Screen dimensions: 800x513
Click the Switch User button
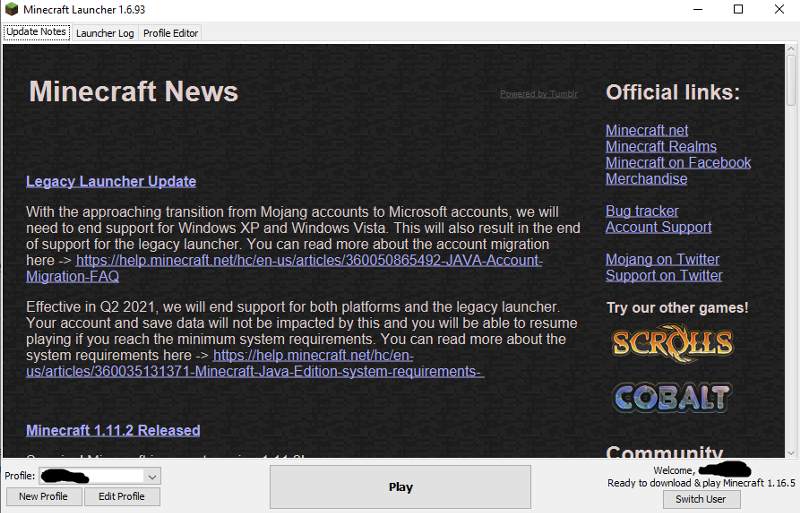tap(700, 499)
